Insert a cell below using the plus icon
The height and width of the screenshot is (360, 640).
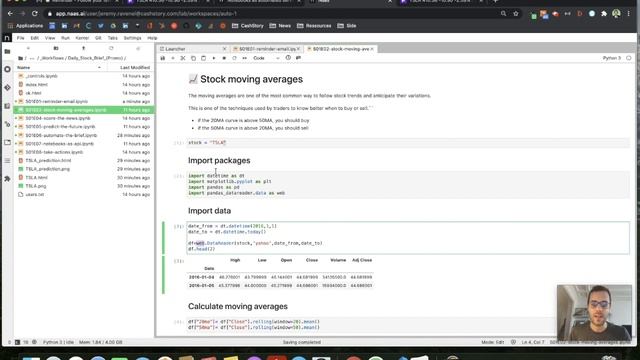click(173, 58)
